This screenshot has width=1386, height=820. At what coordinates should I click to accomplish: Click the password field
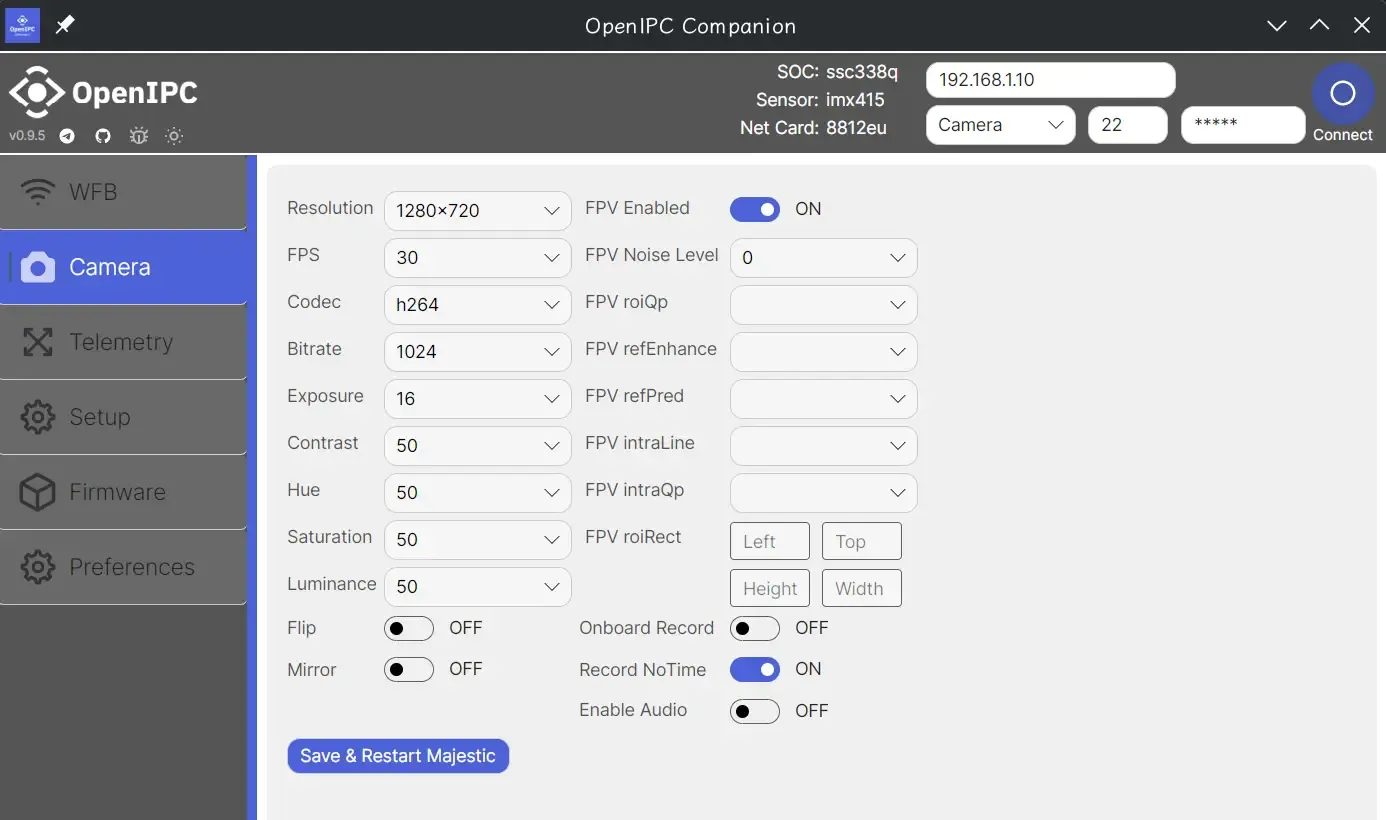click(1243, 125)
